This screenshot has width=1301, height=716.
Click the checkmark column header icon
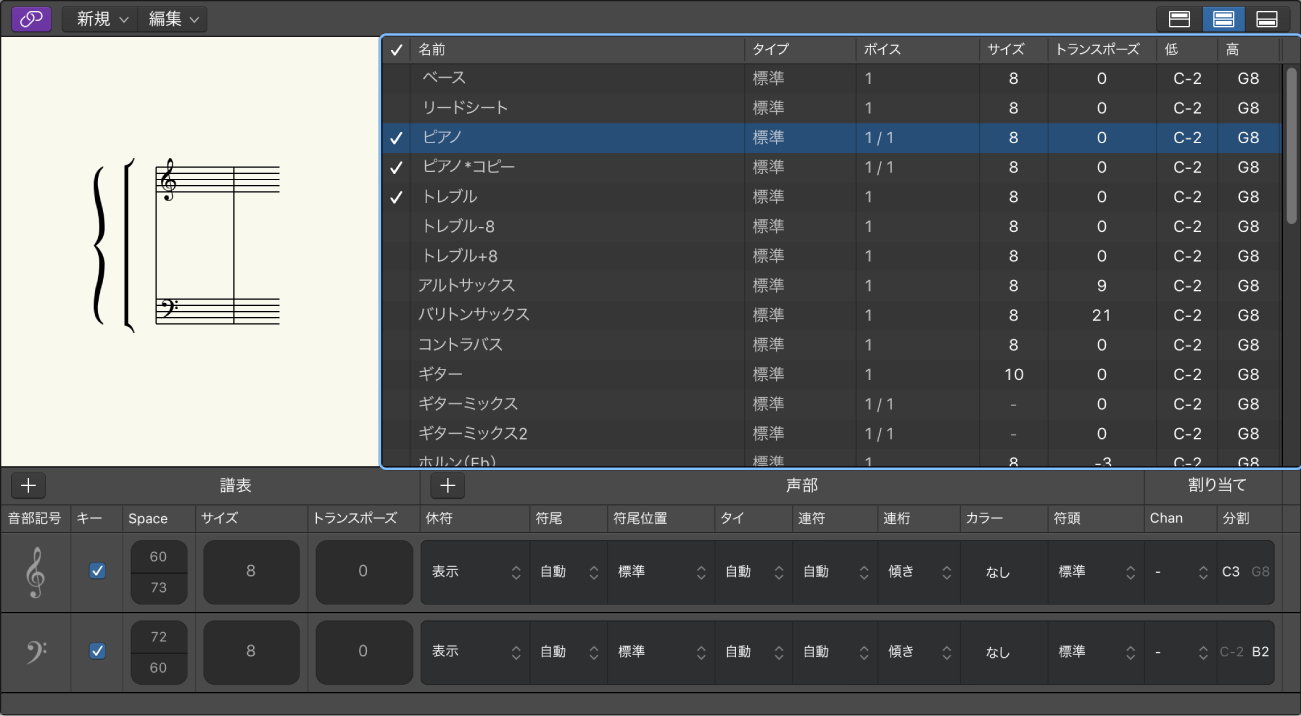coord(396,48)
